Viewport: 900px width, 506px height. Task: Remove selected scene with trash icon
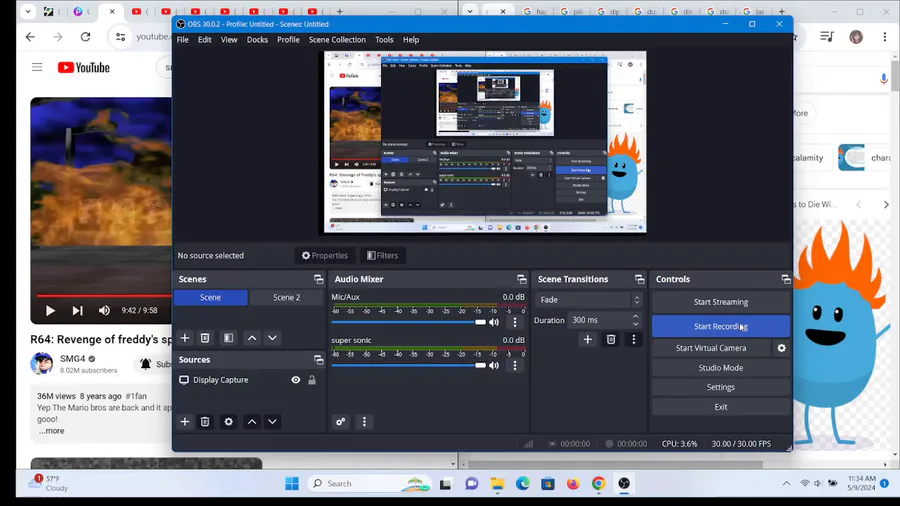[205, 338]
